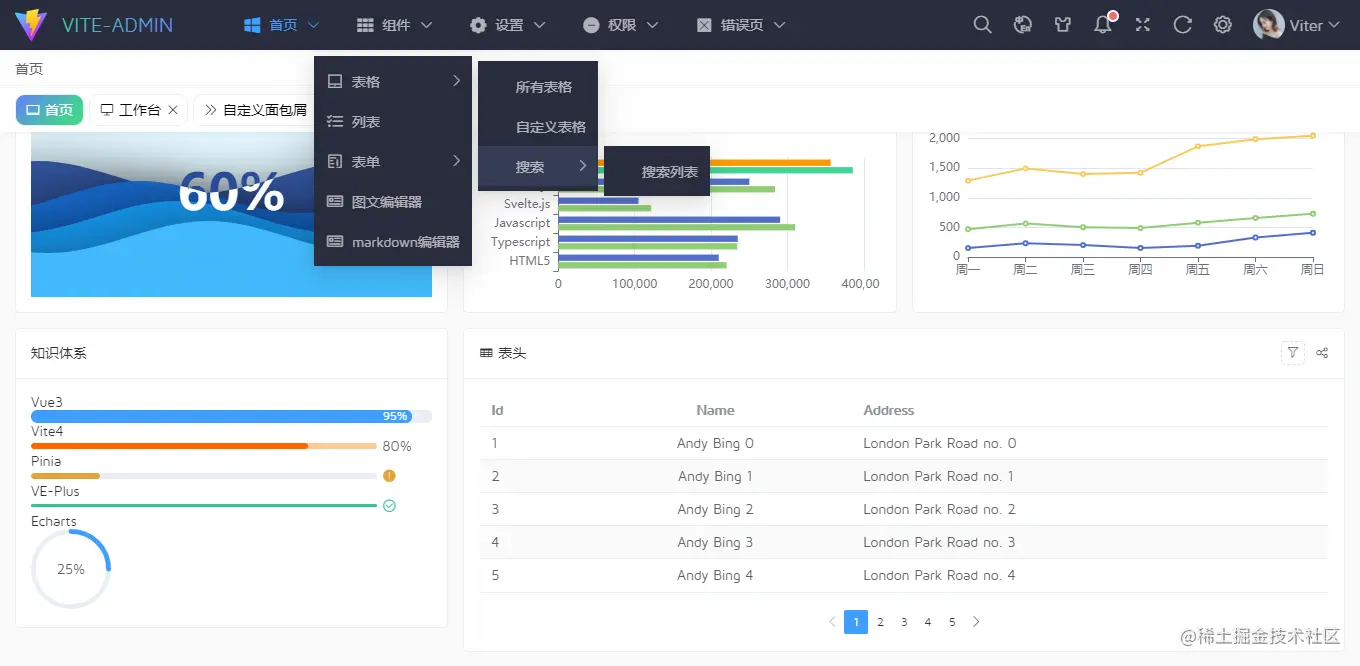1360x666 pixels.
Task: Expand the 设置 top menu dropdown
Action: (540, 25)
